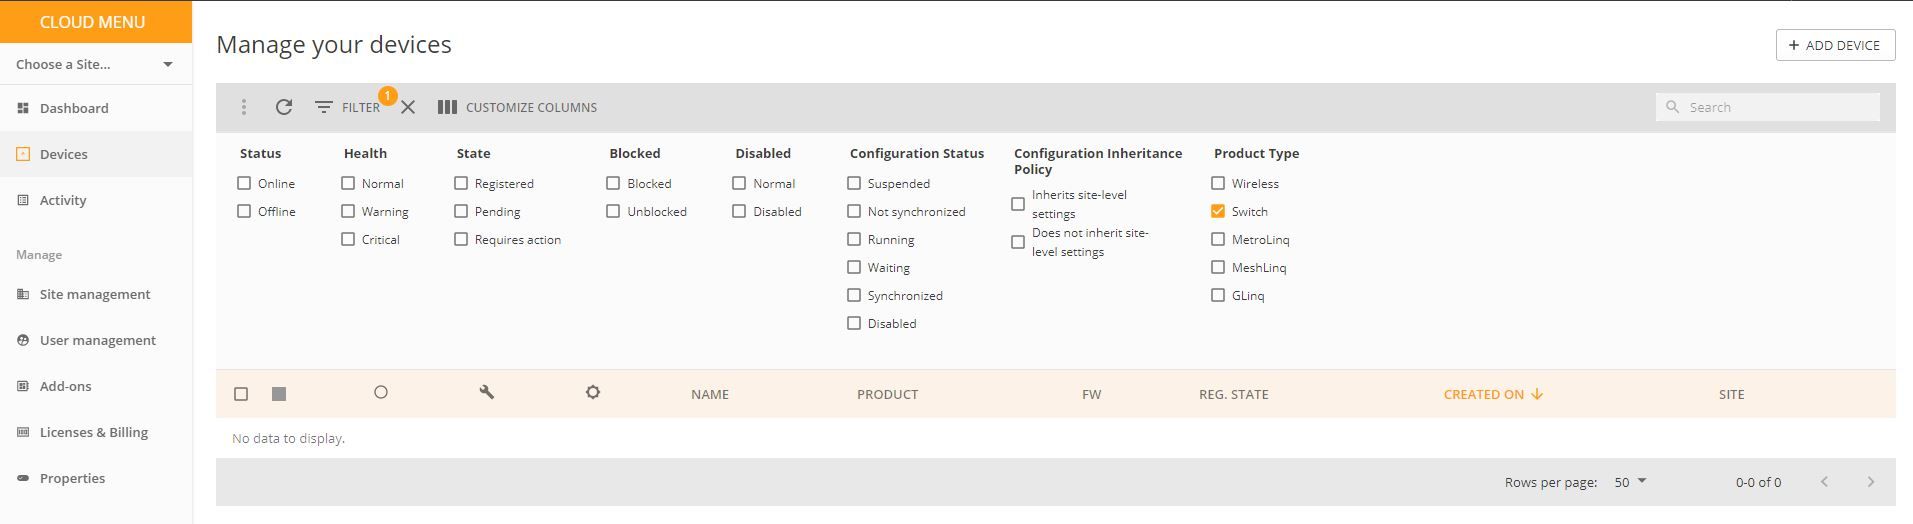
Task: Select all rows with header checkbox
Action: pyautogui.click(x=241, y=394)
